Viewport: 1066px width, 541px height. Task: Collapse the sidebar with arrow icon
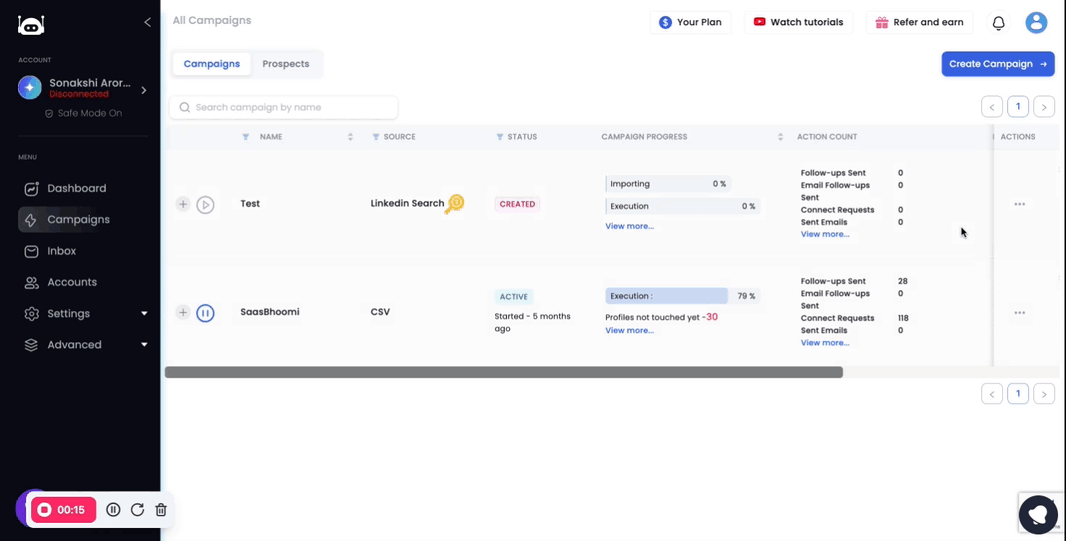(x=148, y=22)
